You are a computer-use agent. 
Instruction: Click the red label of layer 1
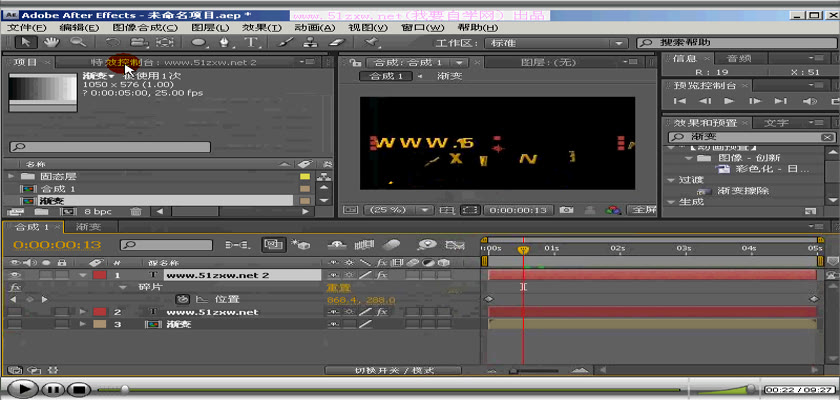tap(100, 275)
